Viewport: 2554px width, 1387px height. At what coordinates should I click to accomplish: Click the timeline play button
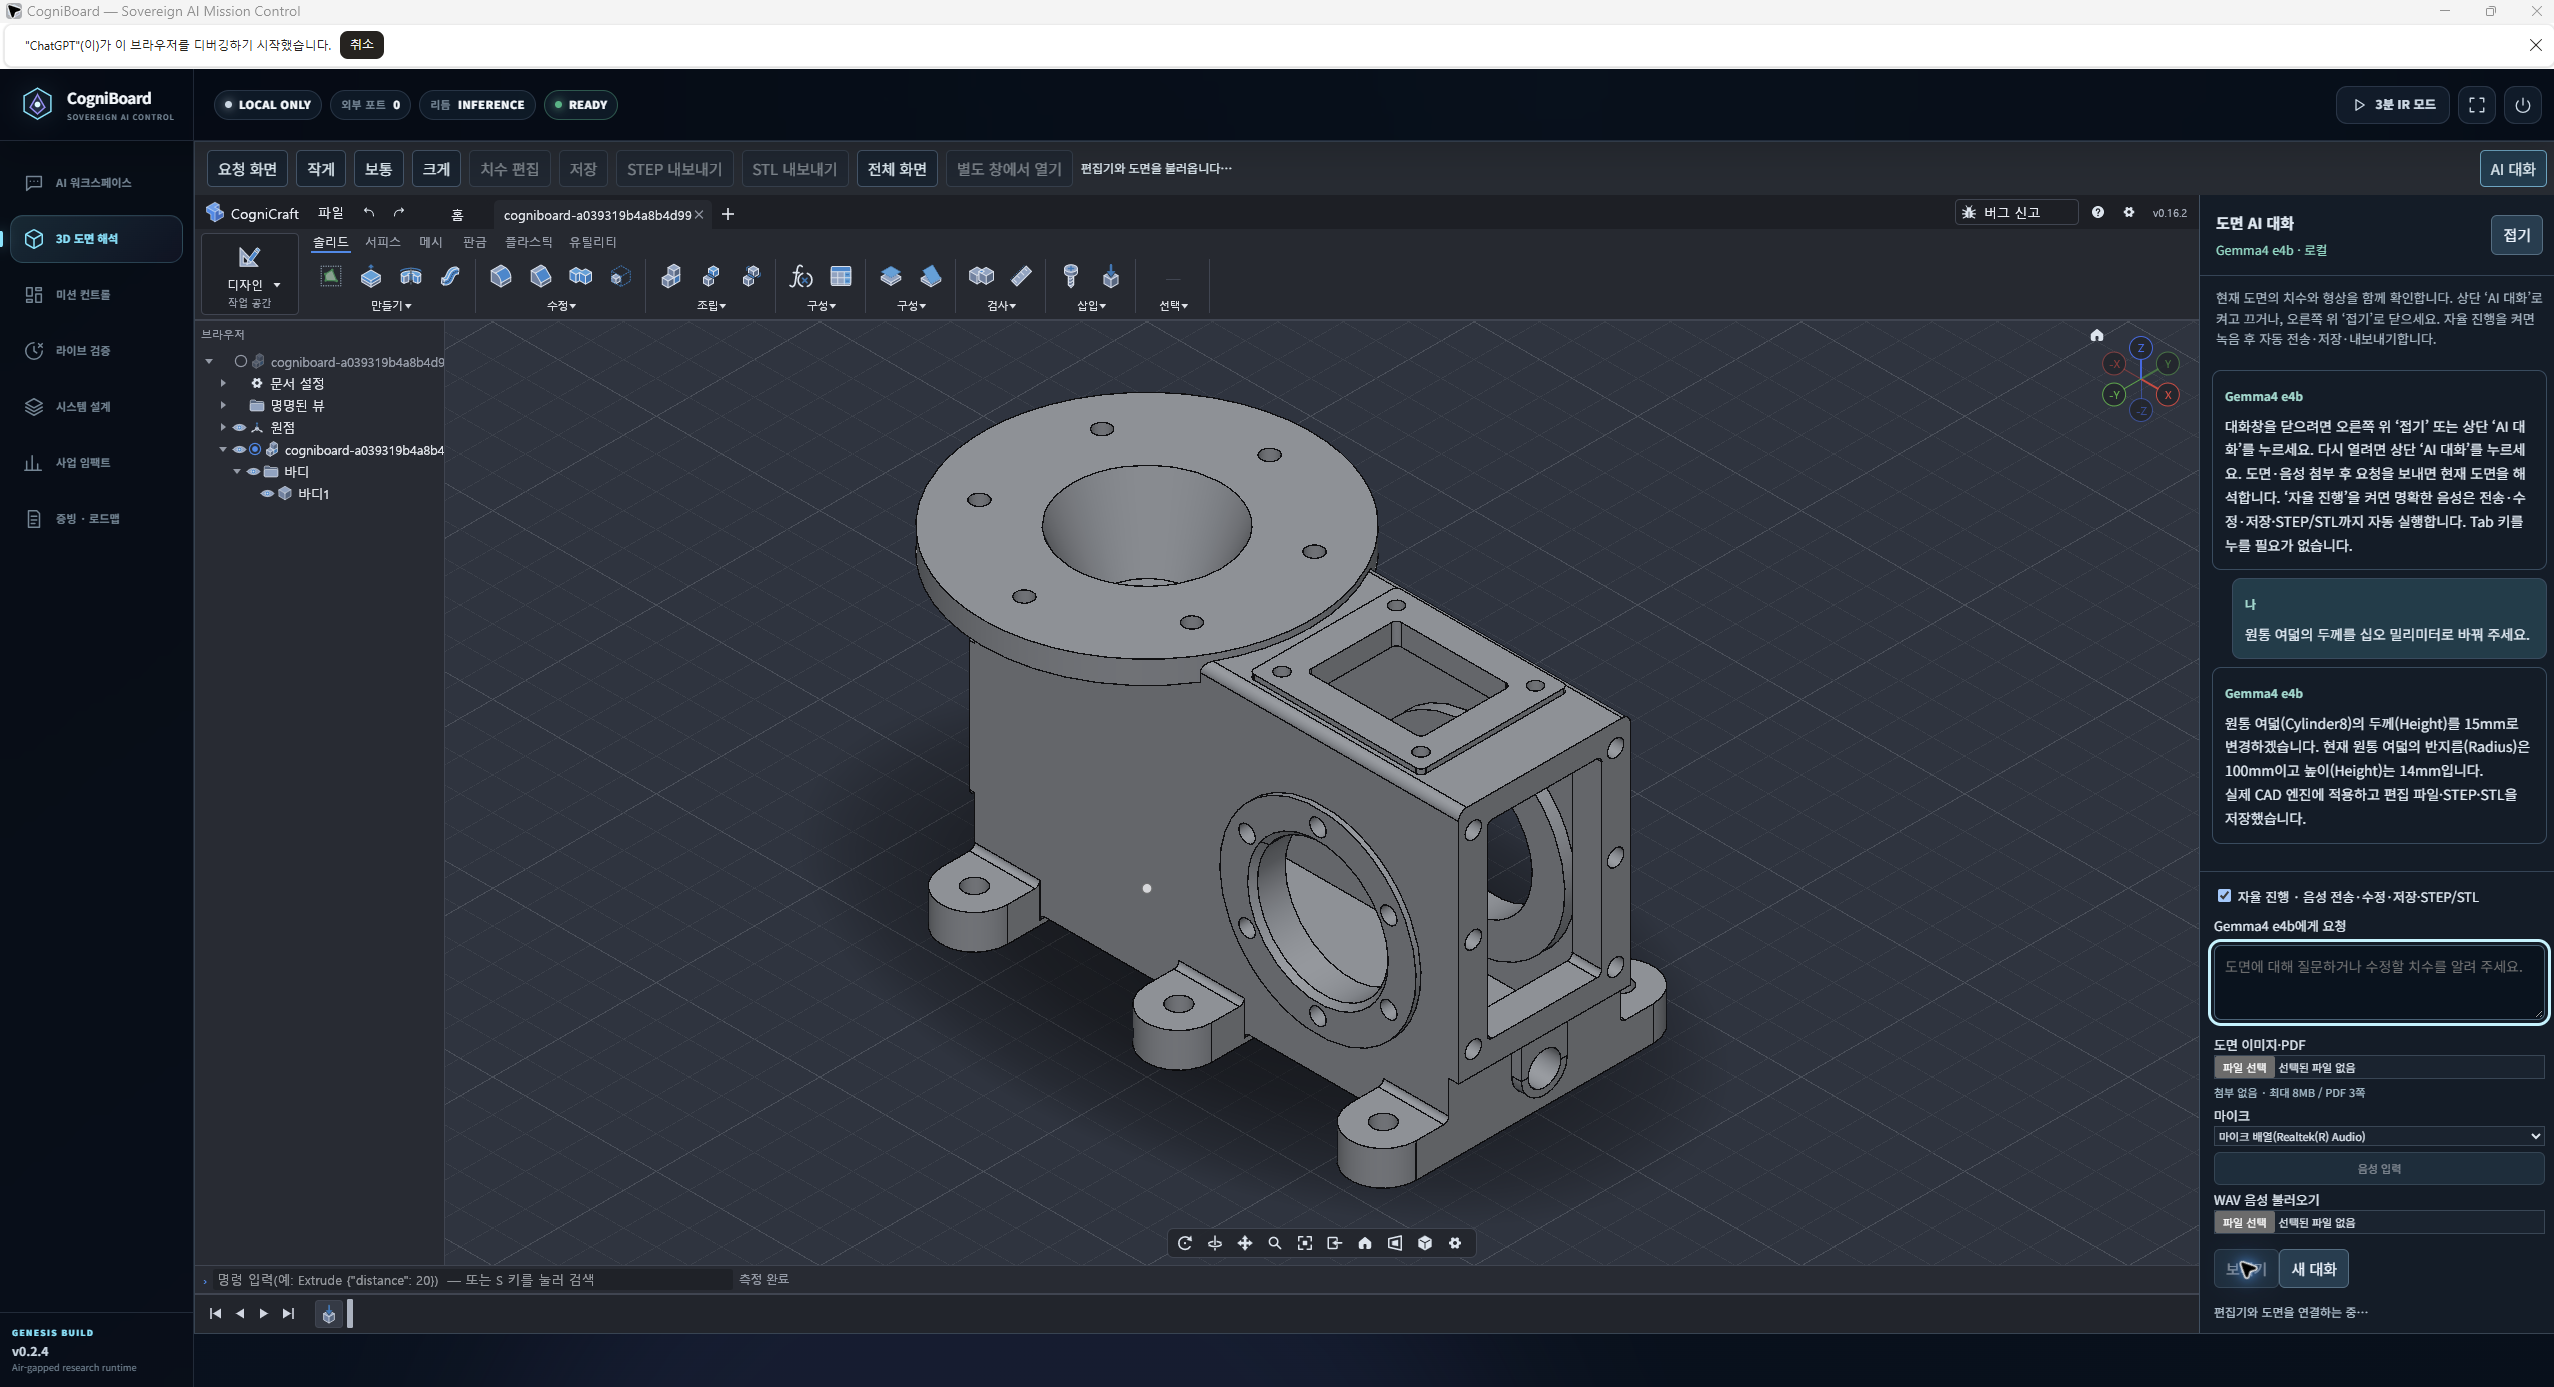[x=264, y=1314]
